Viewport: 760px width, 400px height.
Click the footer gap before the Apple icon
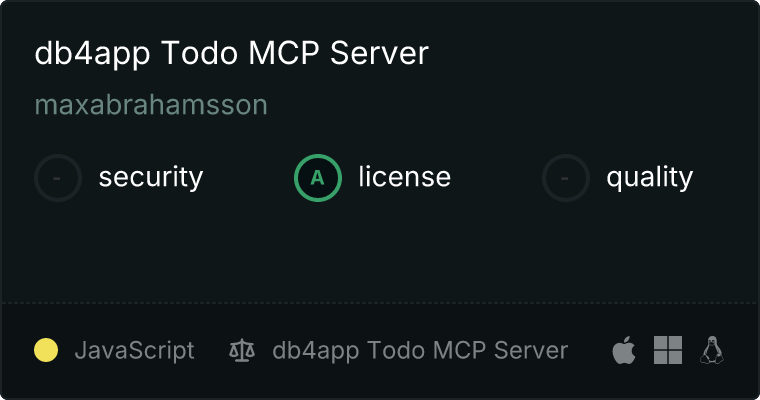(590, 350)
